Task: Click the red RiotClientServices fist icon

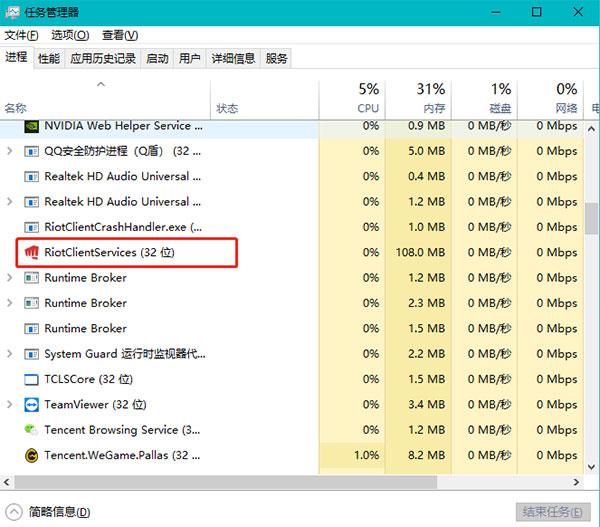Action: [31, 253]
